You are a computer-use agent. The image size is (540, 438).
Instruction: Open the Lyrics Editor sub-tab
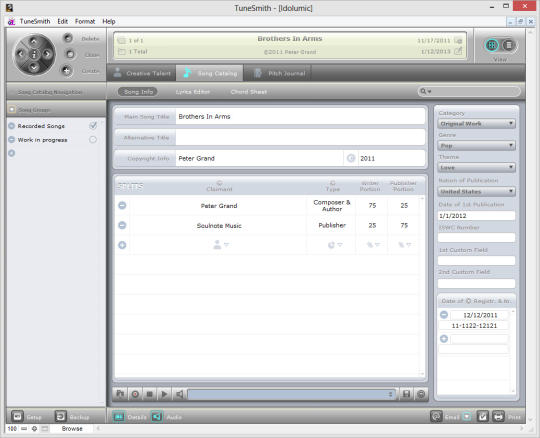193,92
